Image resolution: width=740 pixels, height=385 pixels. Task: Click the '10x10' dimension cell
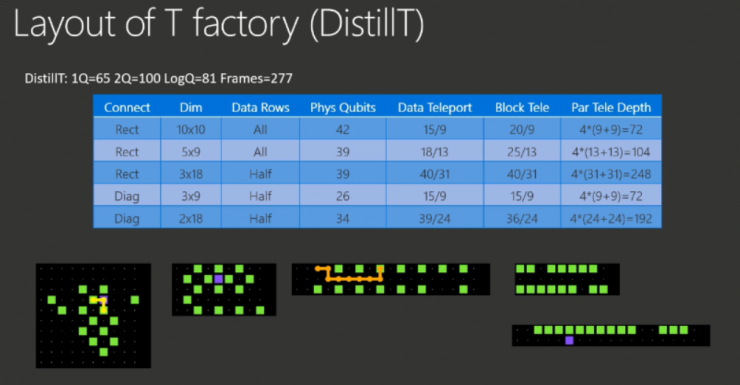[191, 129]
